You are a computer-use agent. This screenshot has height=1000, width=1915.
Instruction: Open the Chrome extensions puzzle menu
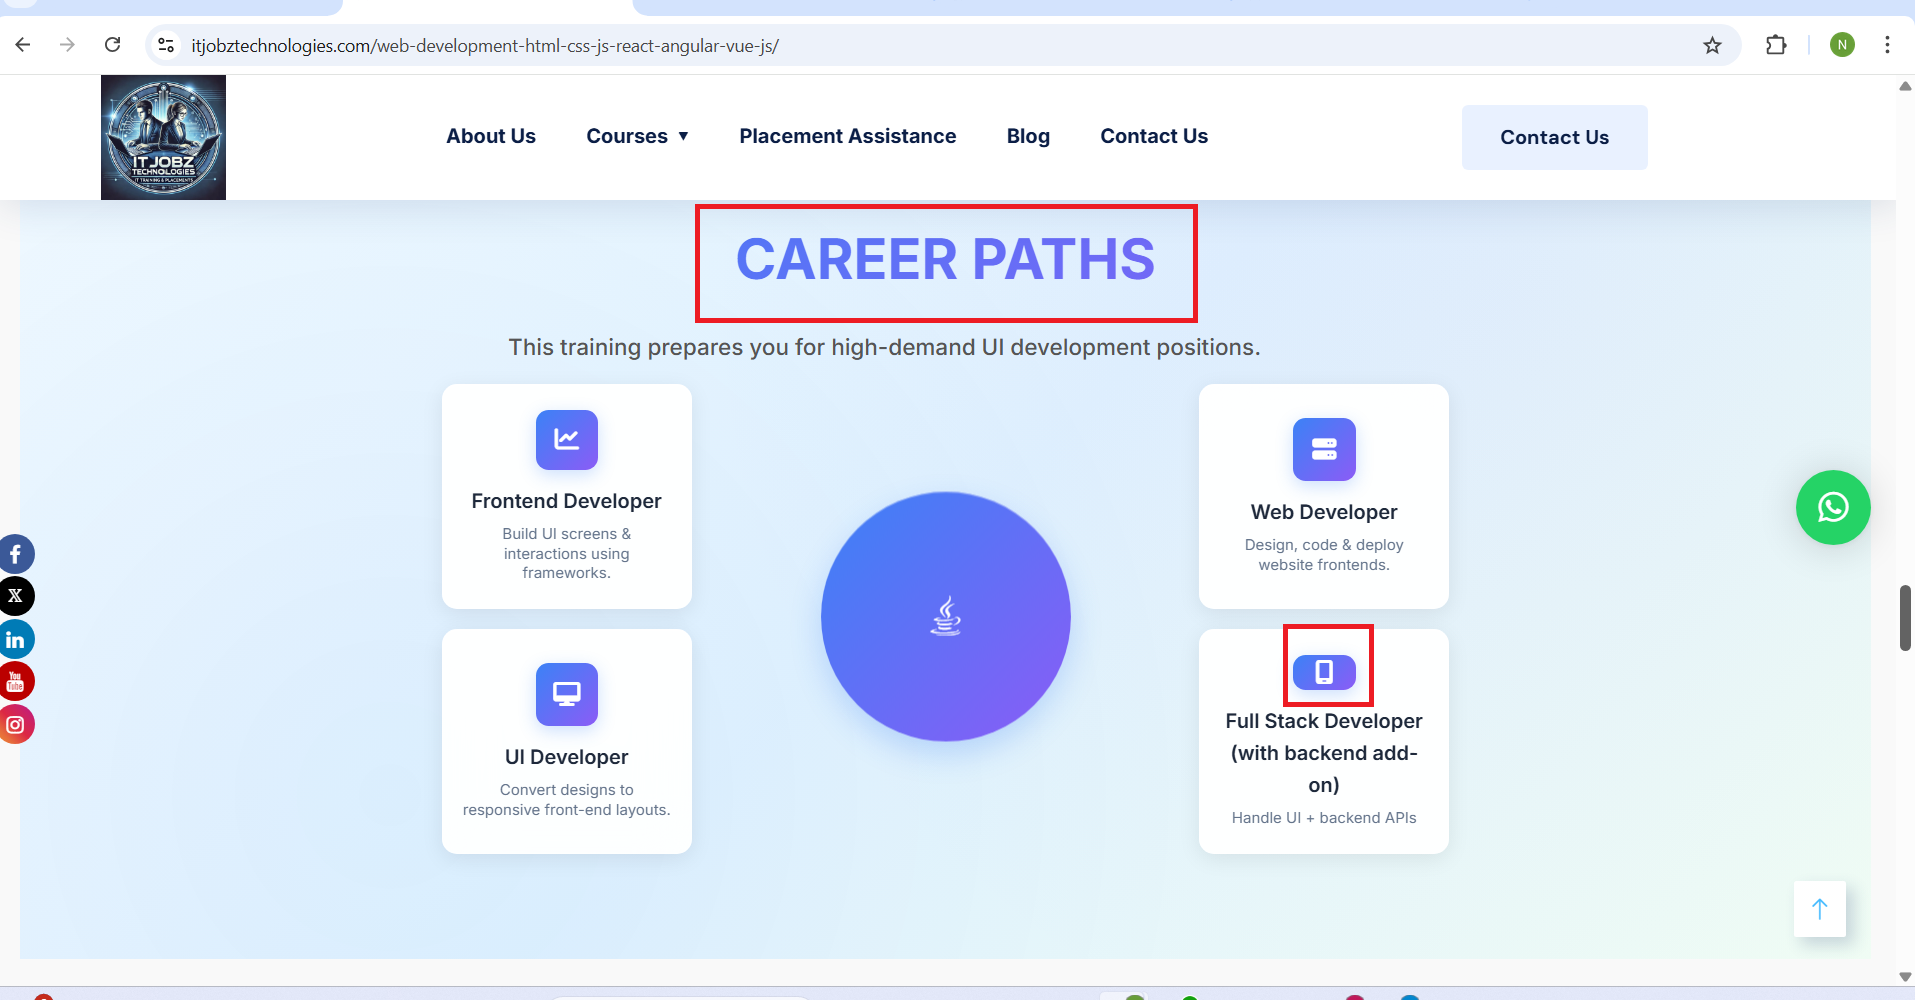click(x=1776, y=45)
